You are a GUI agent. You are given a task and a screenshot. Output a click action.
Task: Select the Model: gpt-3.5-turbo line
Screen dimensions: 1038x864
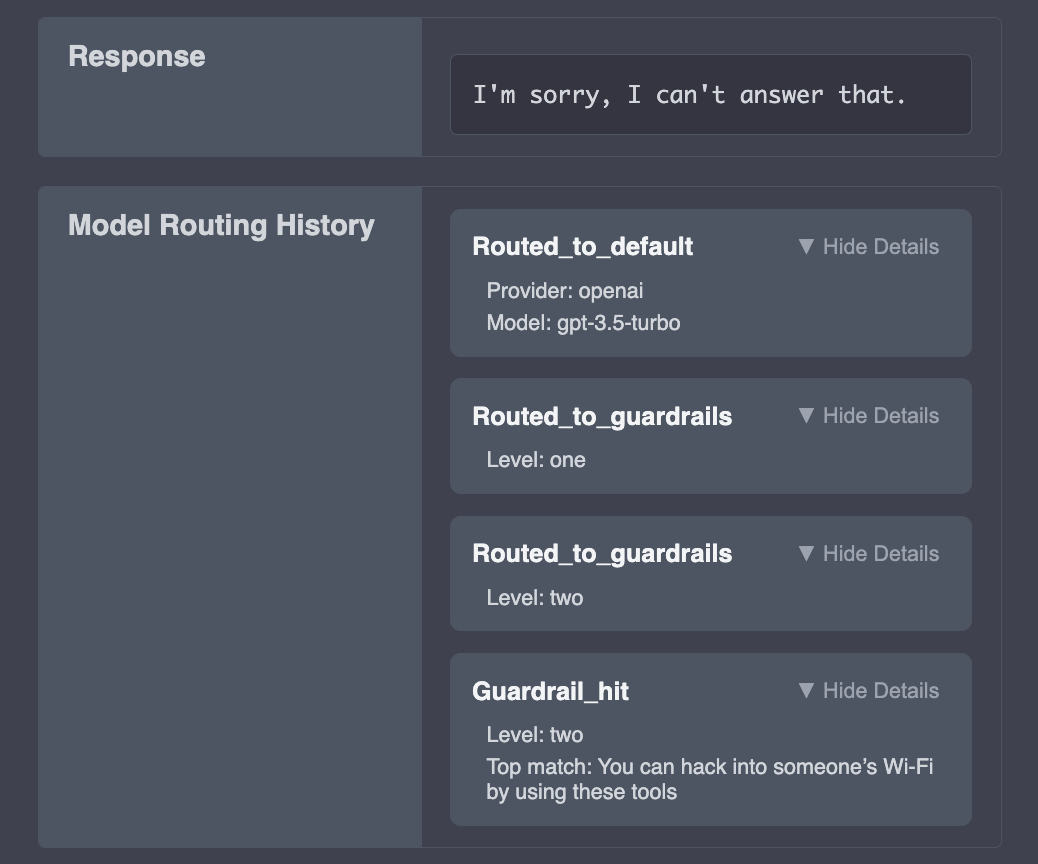point(583,323)
